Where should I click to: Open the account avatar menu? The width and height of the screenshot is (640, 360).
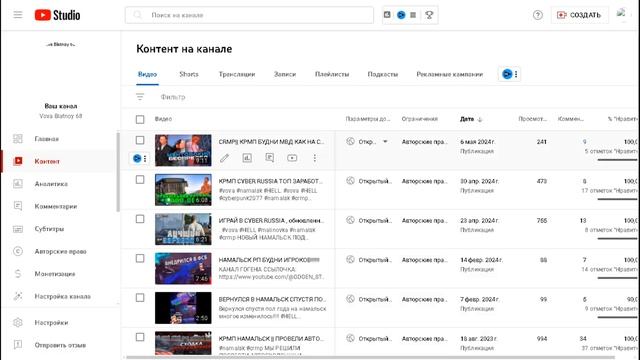click(621, 14)
